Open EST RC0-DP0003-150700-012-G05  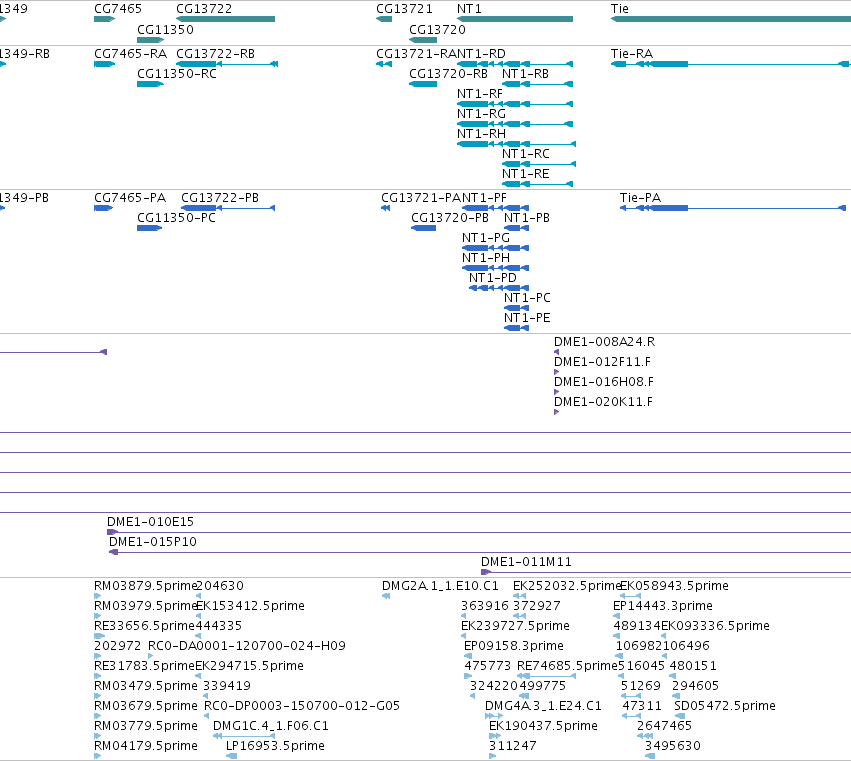tap(302, 706)
